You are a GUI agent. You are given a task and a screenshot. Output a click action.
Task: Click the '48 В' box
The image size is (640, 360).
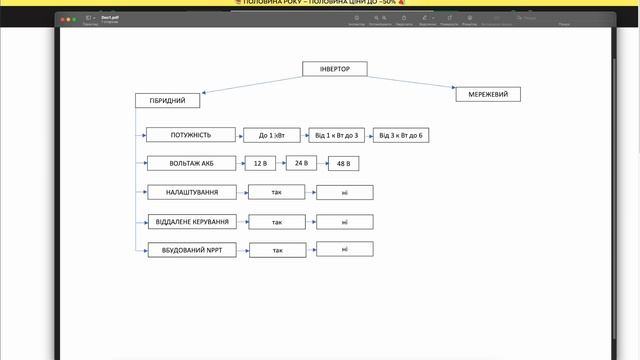(343, 163)
